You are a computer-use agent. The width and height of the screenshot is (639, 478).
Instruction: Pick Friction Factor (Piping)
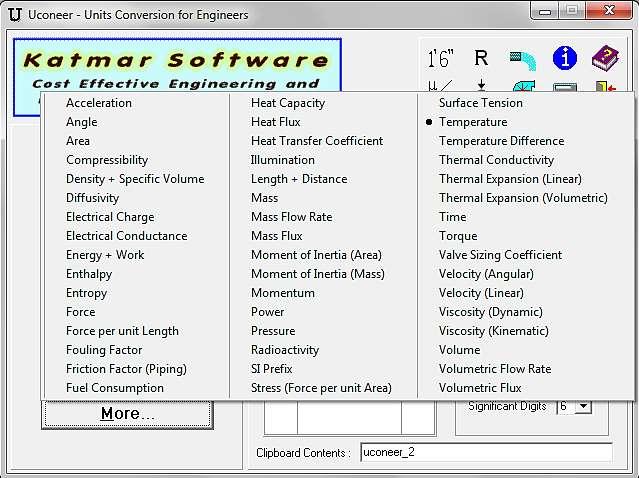pyautogui.click(x=126, y=369)
